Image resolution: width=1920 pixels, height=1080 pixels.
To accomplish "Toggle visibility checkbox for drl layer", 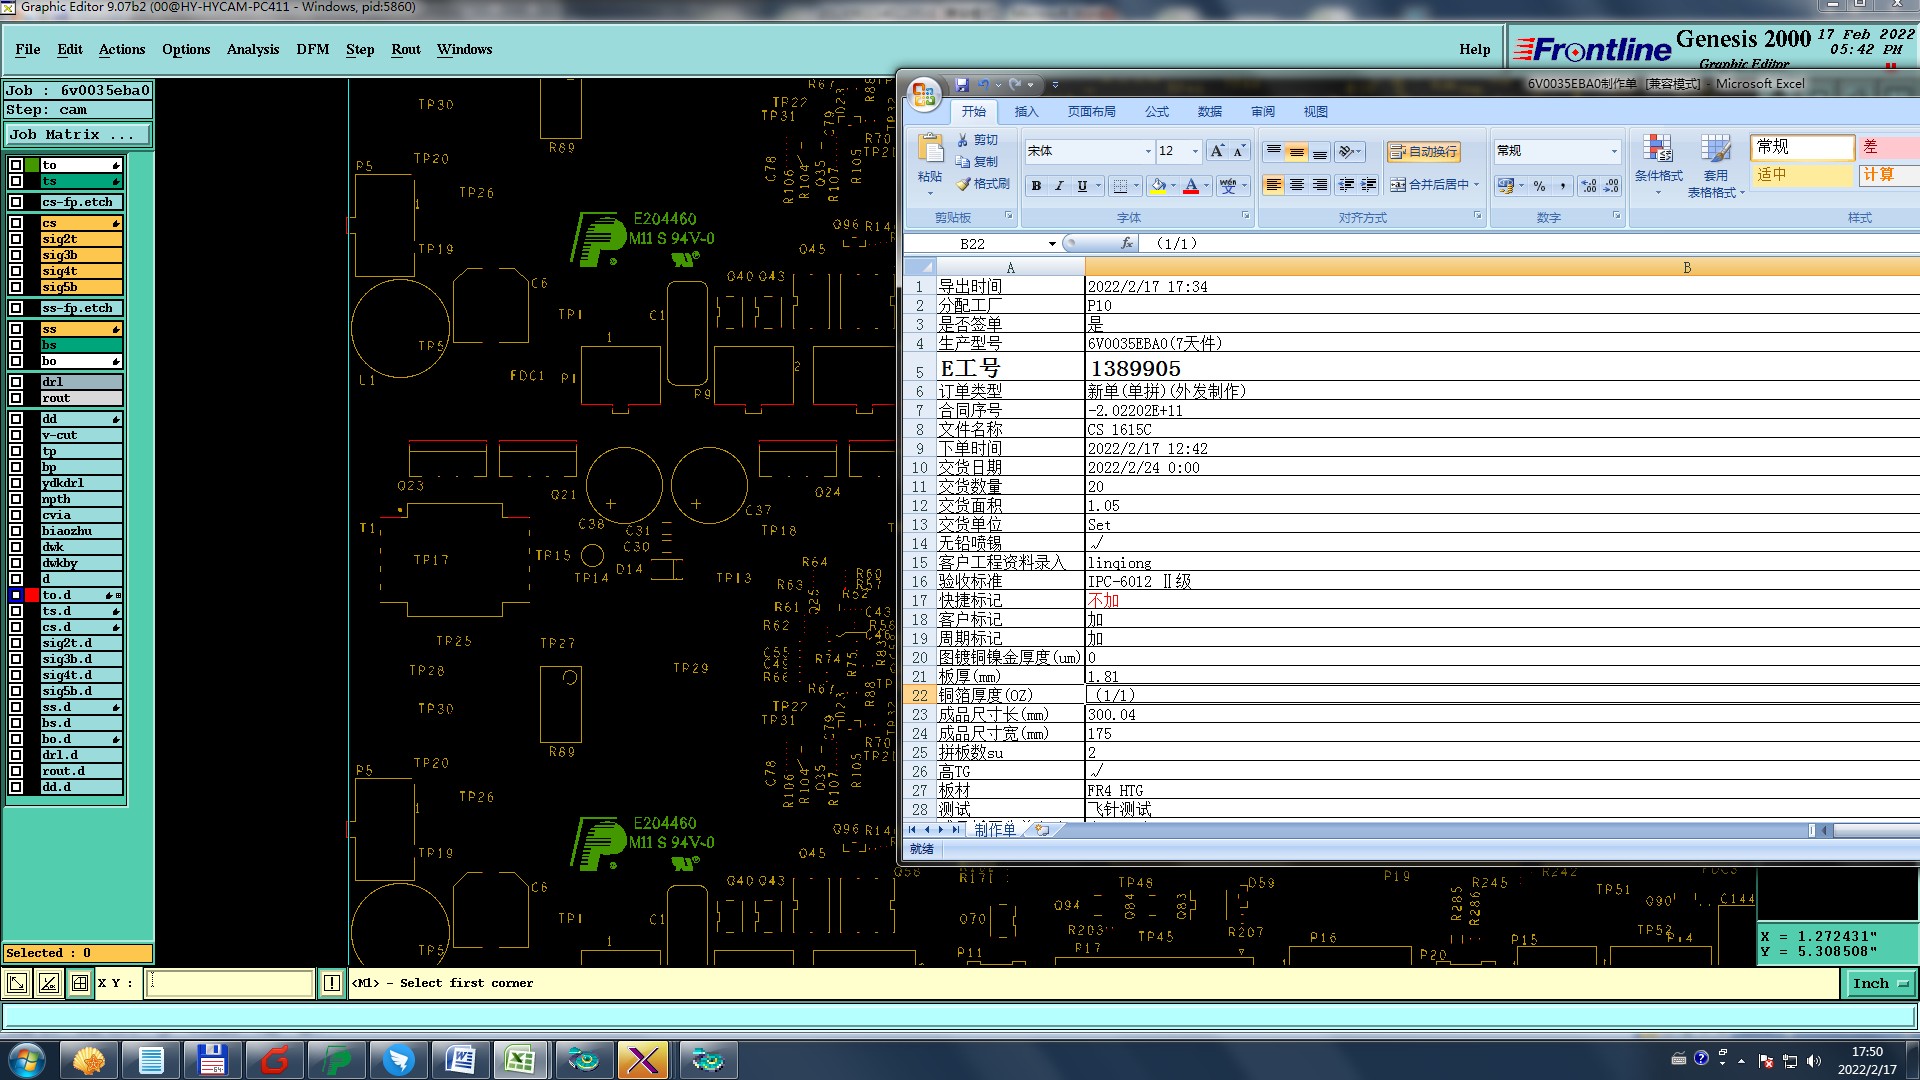I will [16, 382].
